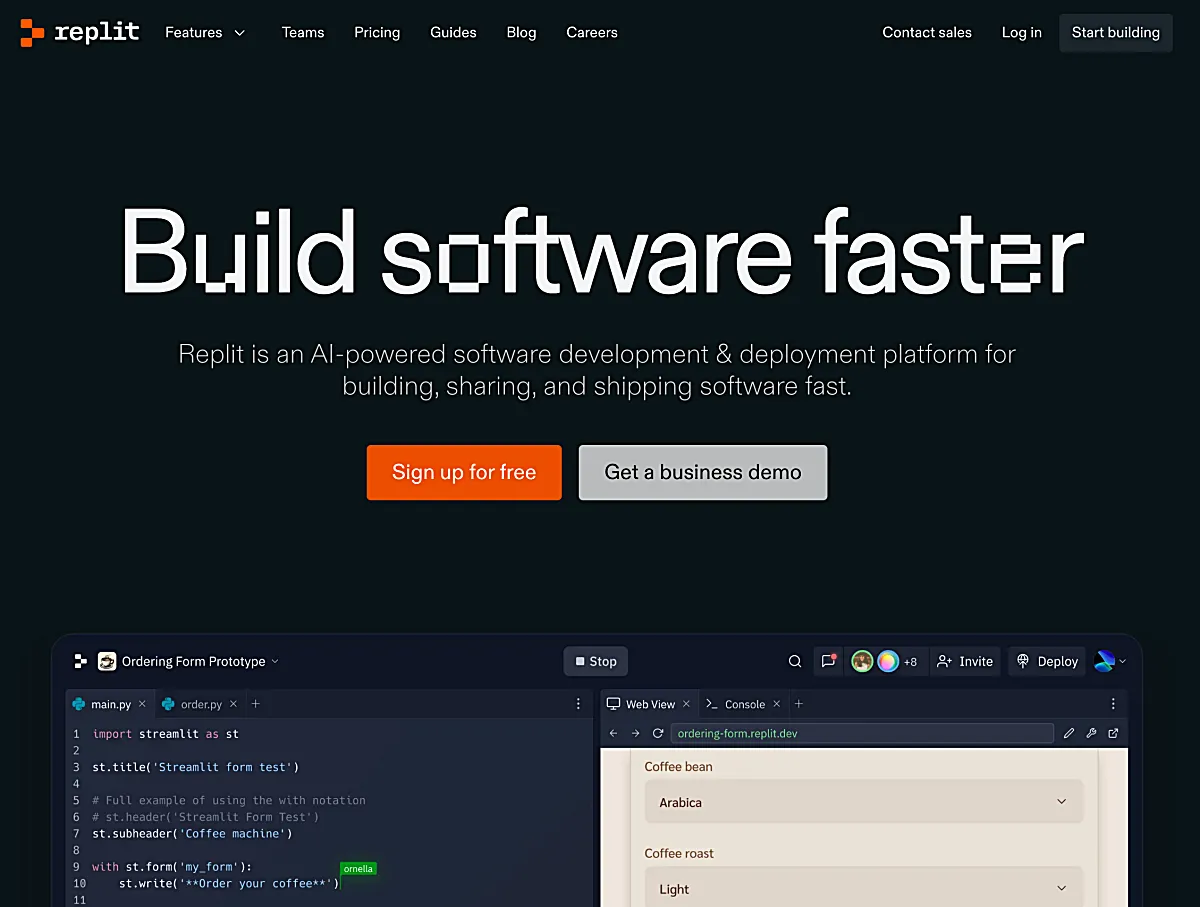
Task: Go to the Pricing page
Action: (x=377, y=32)
